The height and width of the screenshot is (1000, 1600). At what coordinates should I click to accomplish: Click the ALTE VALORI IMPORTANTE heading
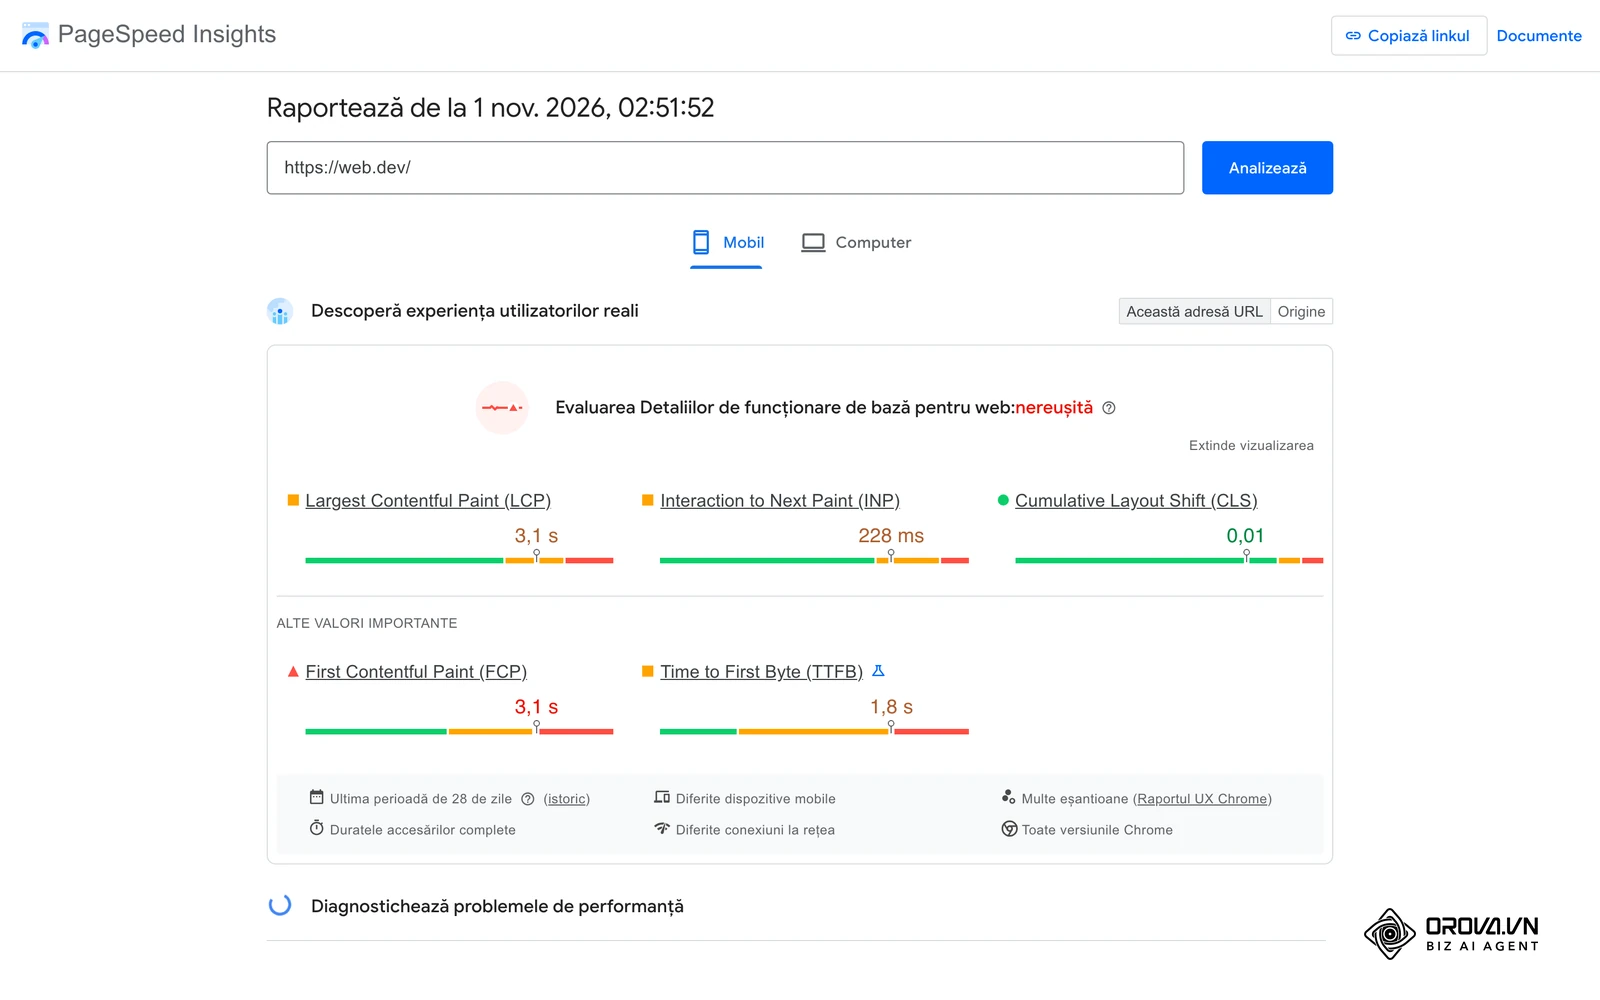[x=367, y=623]
